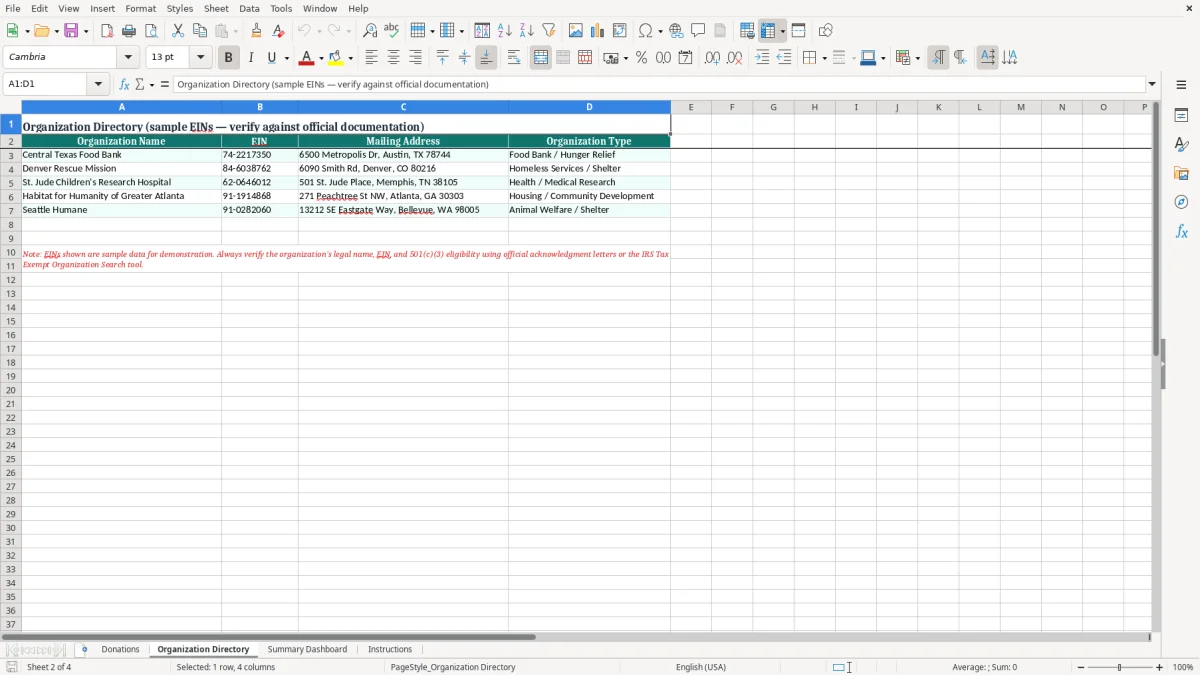Click the zoom-in plus button
This screenshot has height=675, width=1200.
click(x=1160, y=667)
